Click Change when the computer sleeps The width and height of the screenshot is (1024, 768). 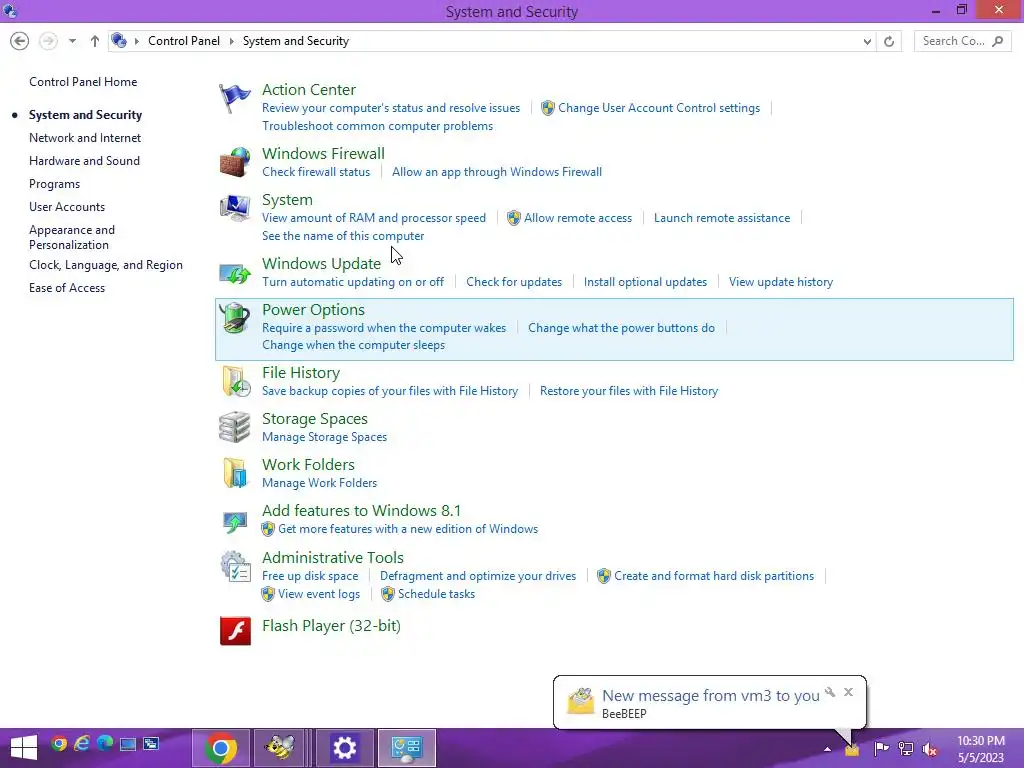(353, 345)
